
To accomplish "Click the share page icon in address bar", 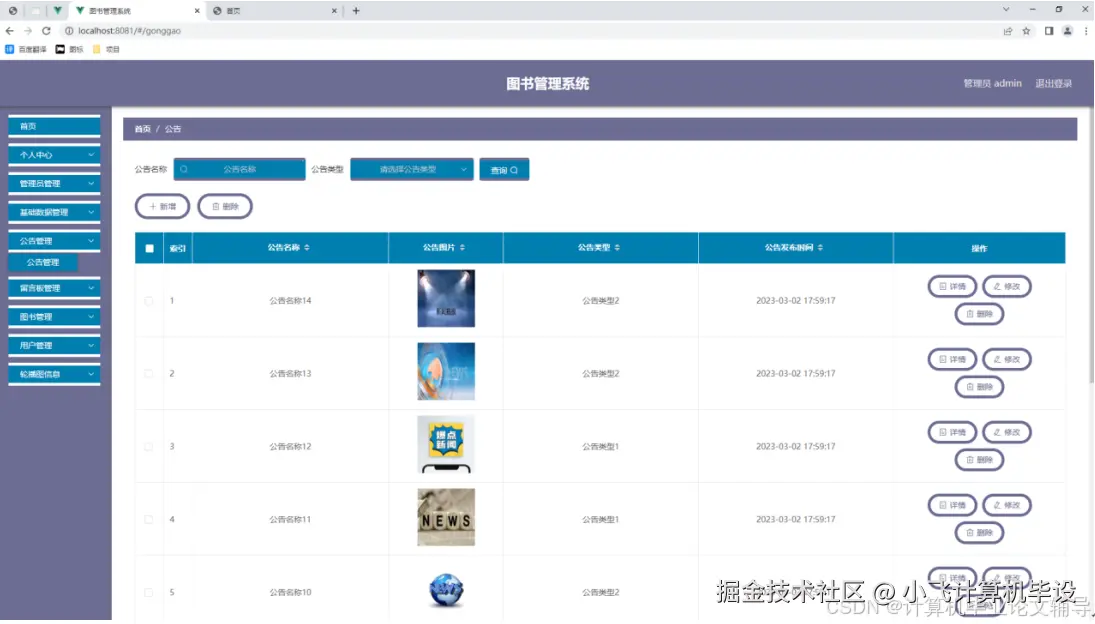I will [x=1008, y=31].
